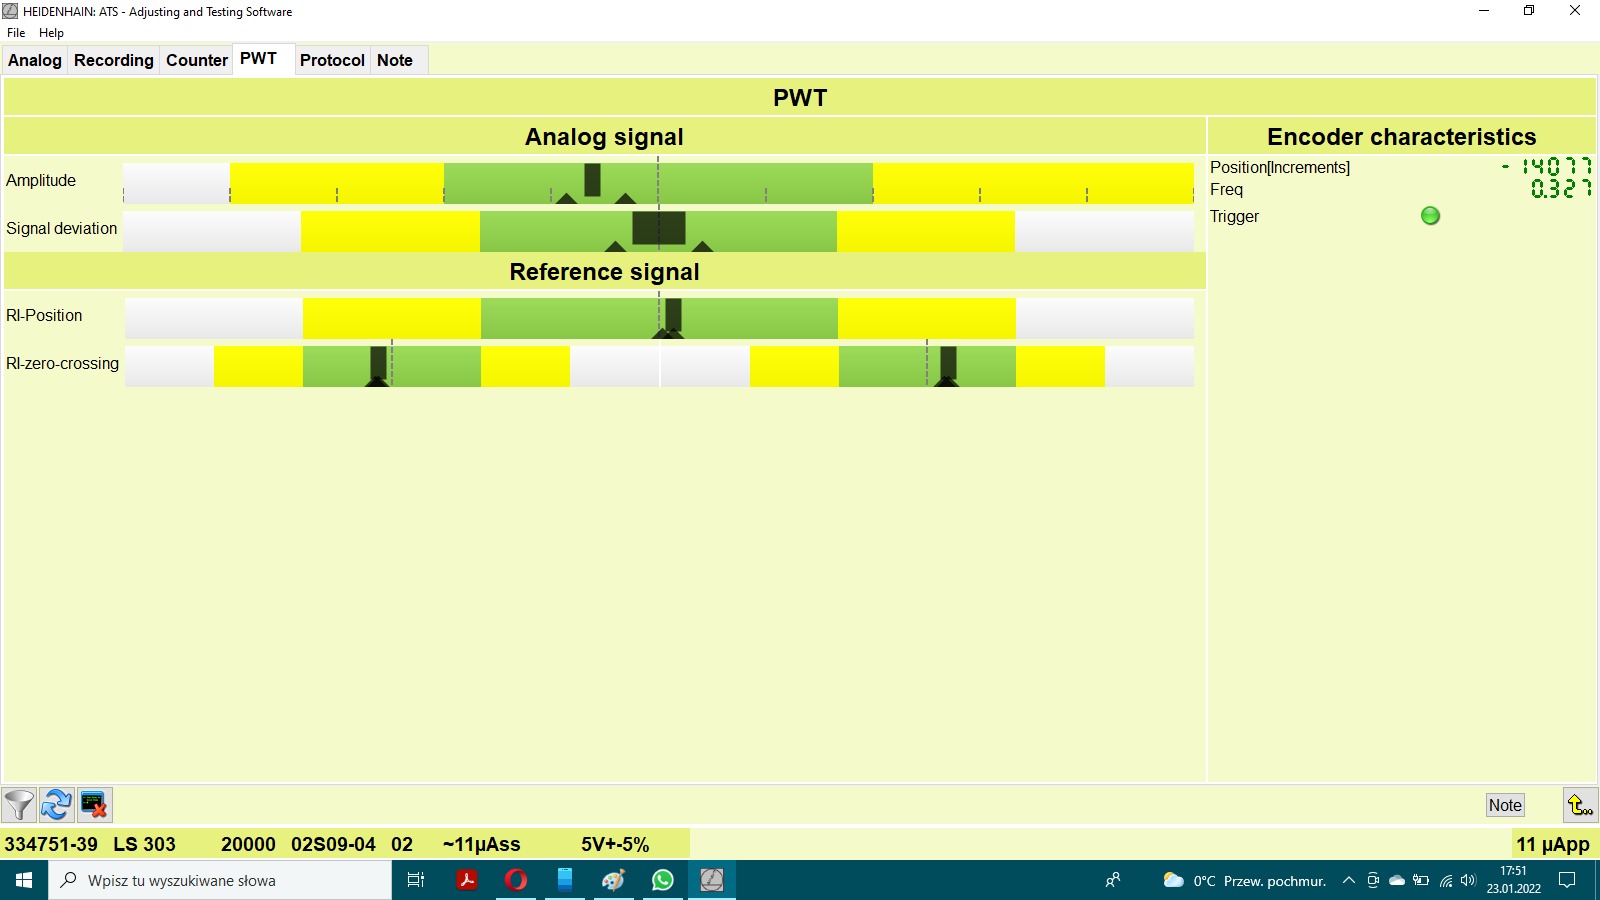Click the '~11µAss' status bar text

click(481, 844)
